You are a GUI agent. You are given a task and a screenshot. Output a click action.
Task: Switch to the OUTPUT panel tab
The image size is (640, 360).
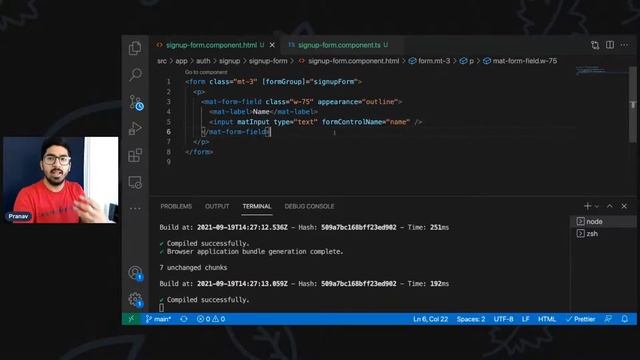[x=217, y=207]
